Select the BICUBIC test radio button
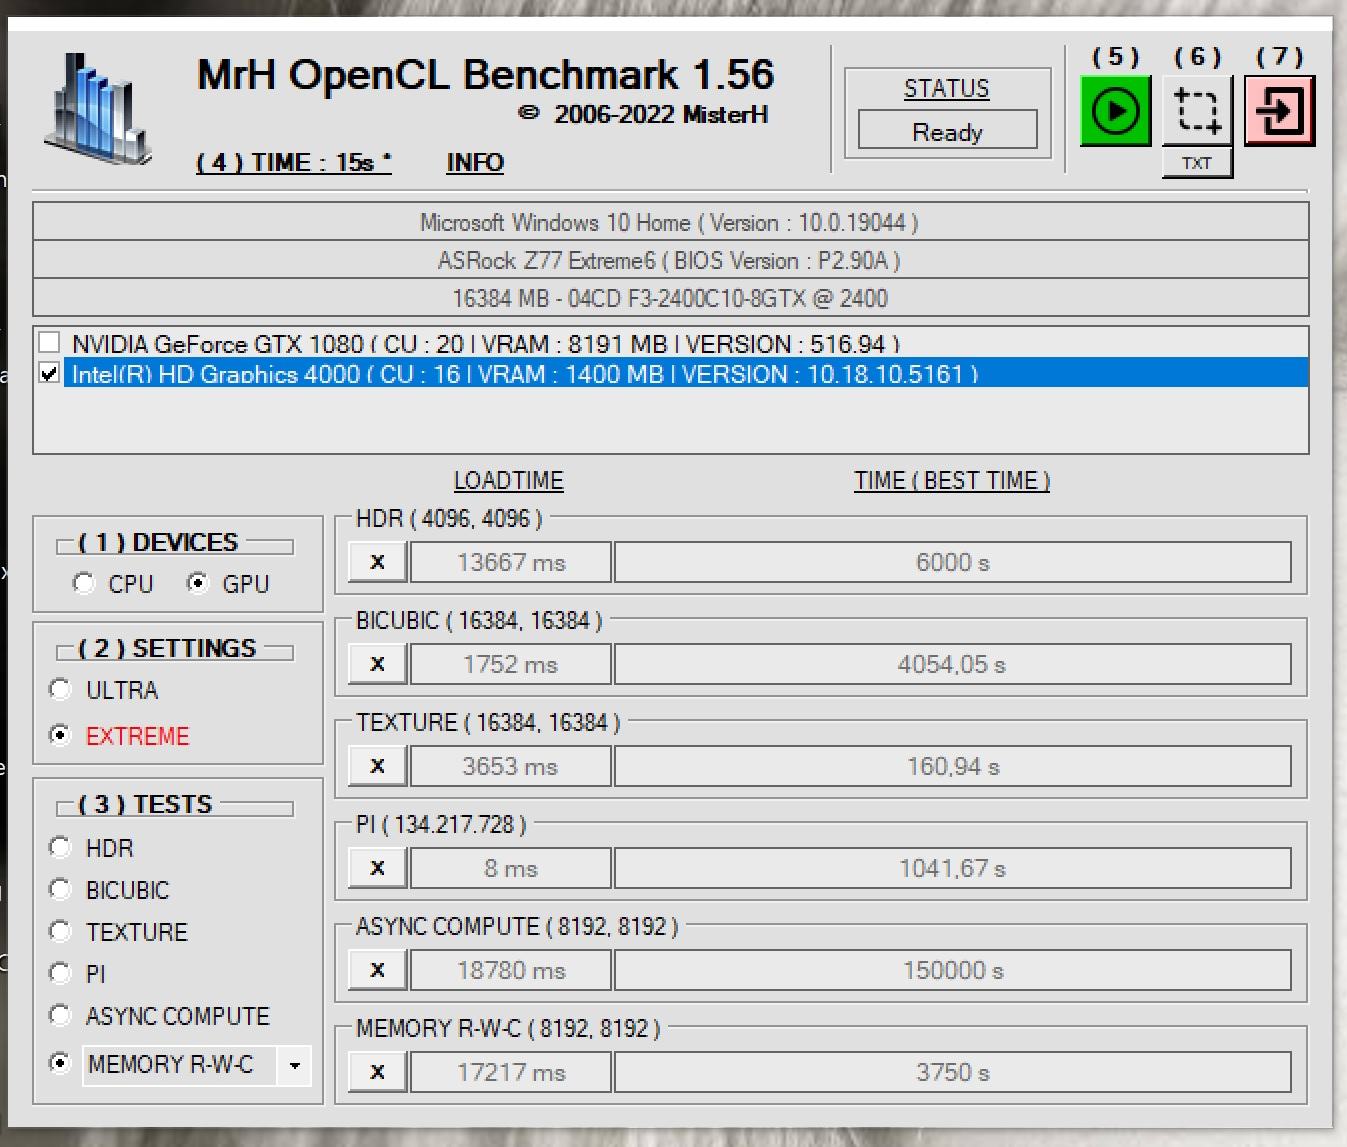The width and height of the screenshot is (1347, 1147). click(x=60, y=890)
